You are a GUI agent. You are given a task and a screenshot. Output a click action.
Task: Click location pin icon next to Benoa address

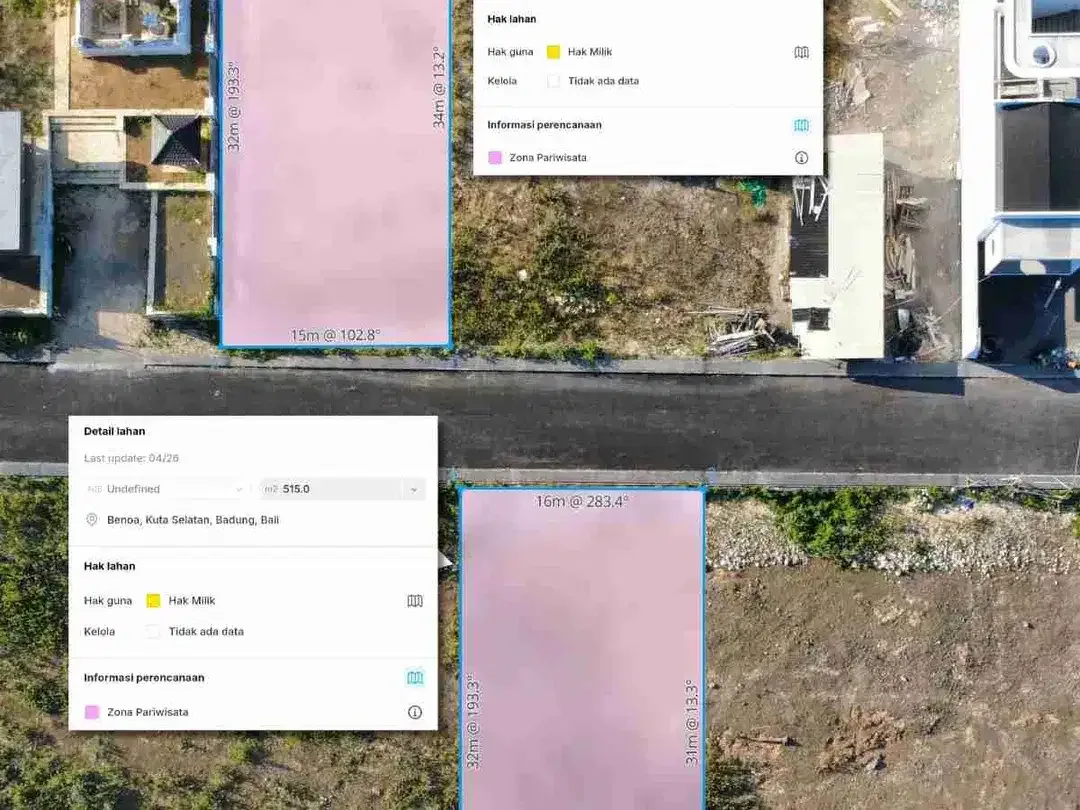click(92, 519)
